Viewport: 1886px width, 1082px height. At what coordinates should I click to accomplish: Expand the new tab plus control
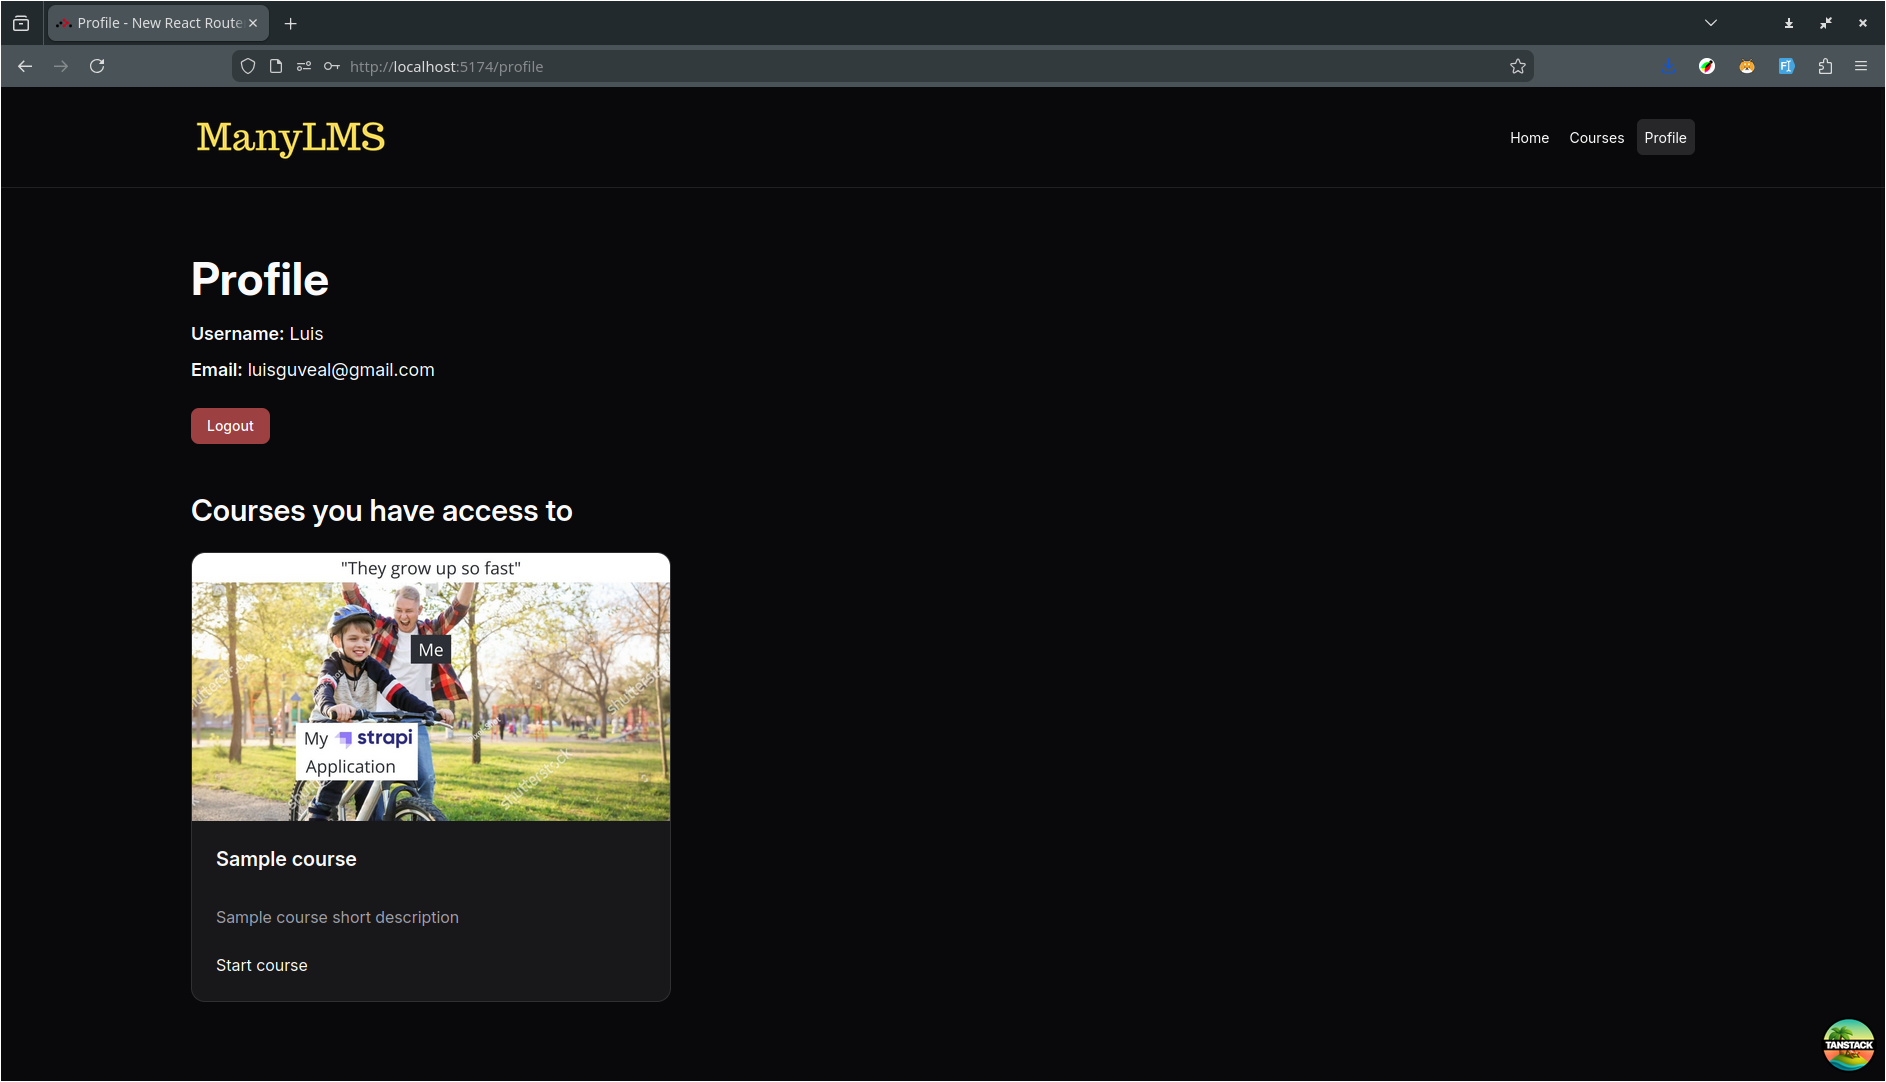(290, 22)
